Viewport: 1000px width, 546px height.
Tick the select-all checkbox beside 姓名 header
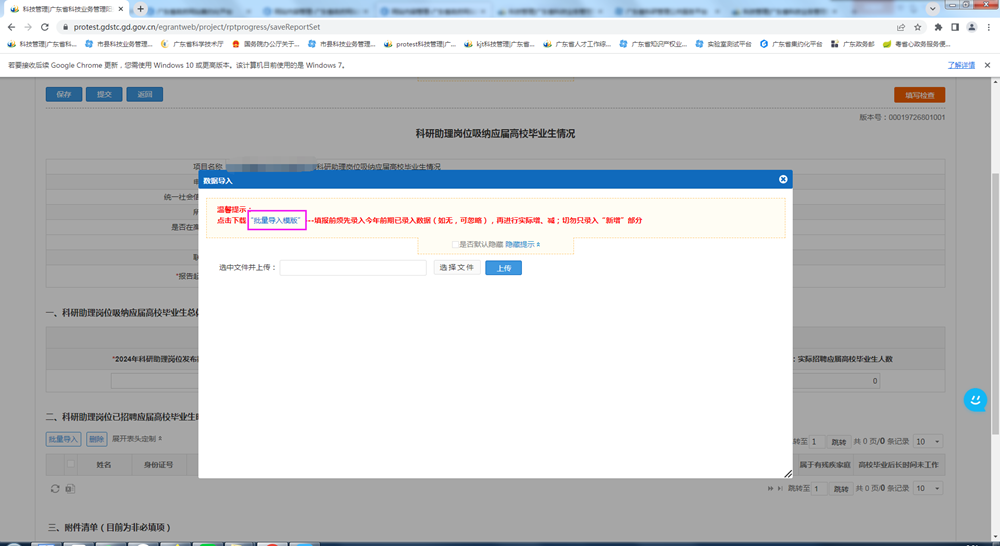71,464
